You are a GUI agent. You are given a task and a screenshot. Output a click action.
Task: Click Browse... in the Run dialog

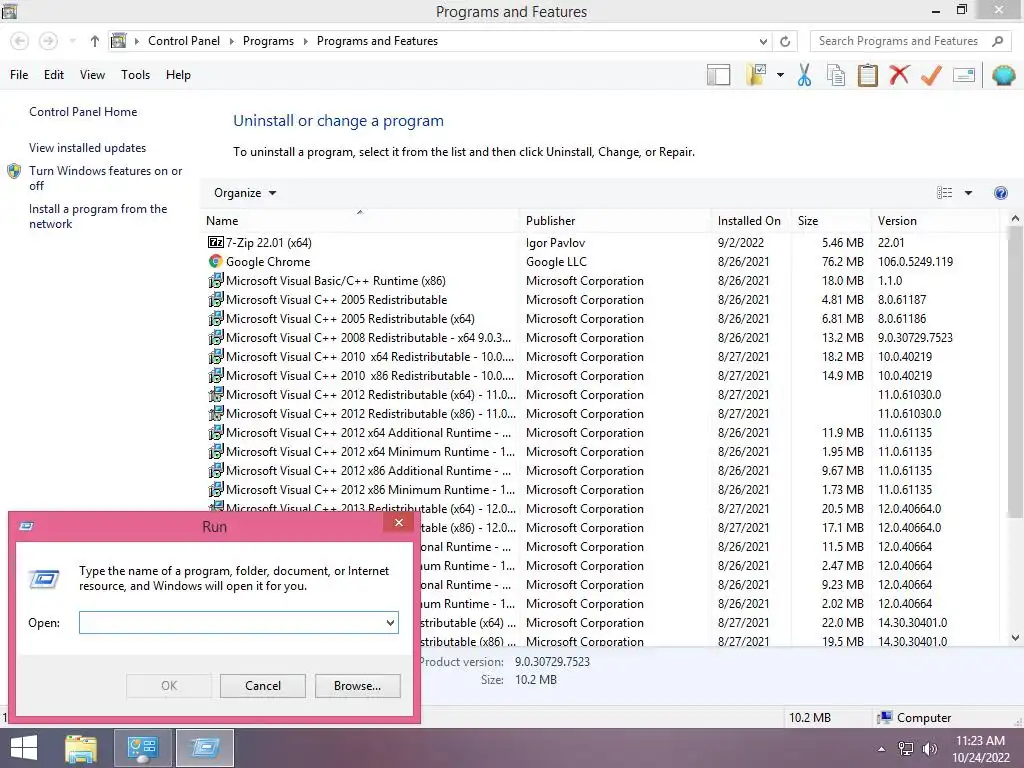click(x=357, y=686)
